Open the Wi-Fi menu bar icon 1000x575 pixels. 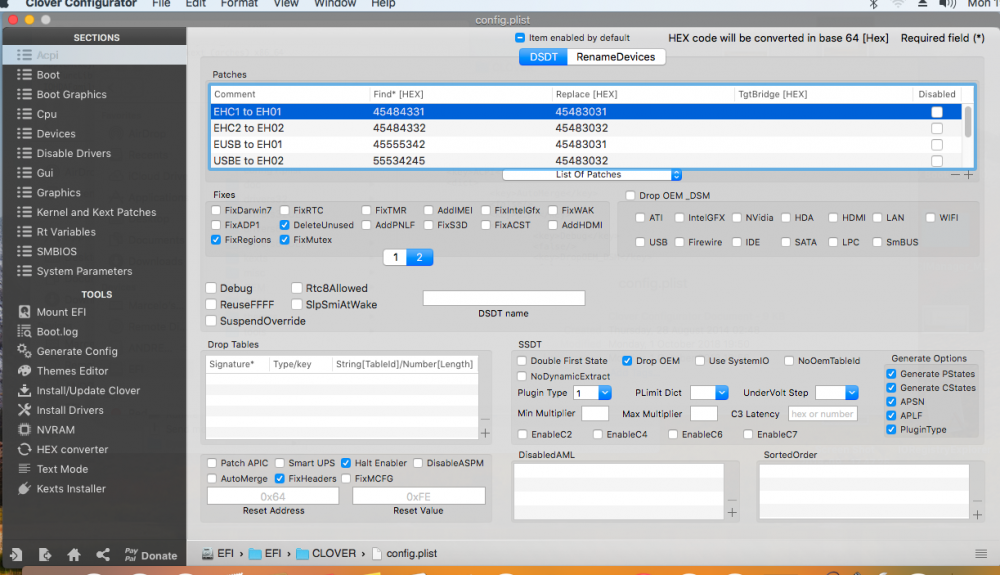[x=898, y=4]
